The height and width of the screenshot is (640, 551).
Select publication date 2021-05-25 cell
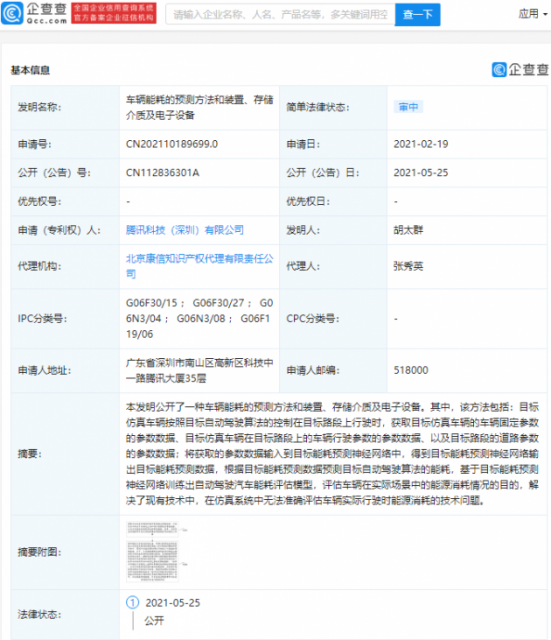pyautogui.click(x=421, y=173)
